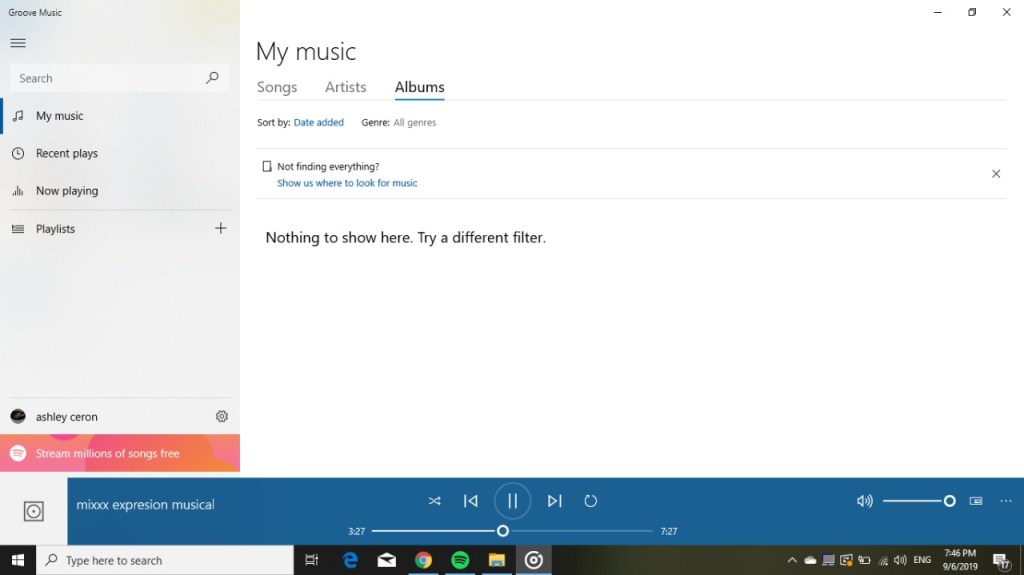Toggle repeat mode
Viewport: 1024px width, 575px height.
(x=590, y=501)
